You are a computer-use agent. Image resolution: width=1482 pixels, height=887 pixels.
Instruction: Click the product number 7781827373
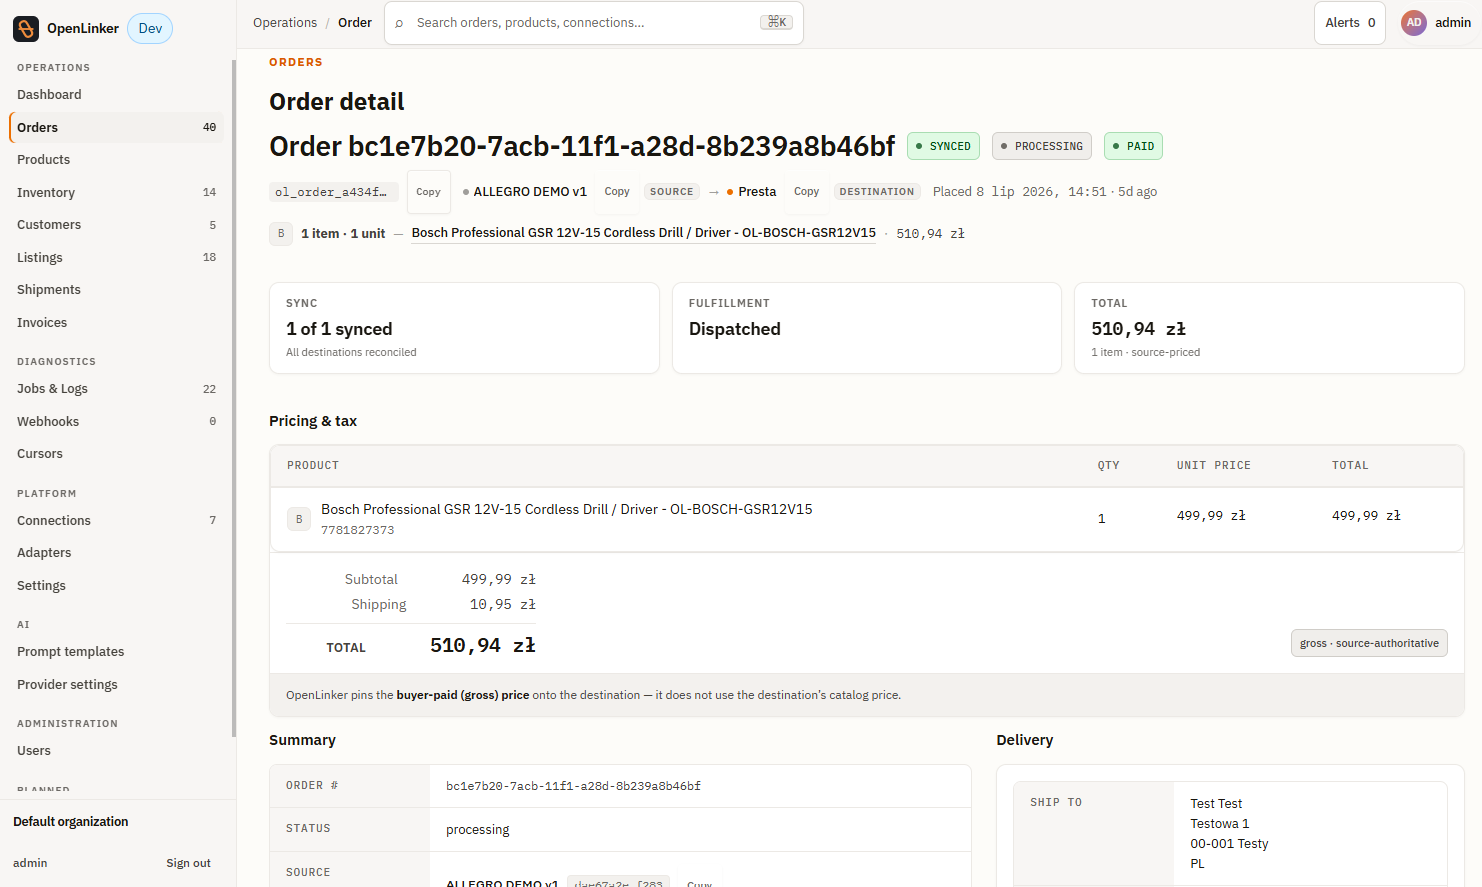357,530
